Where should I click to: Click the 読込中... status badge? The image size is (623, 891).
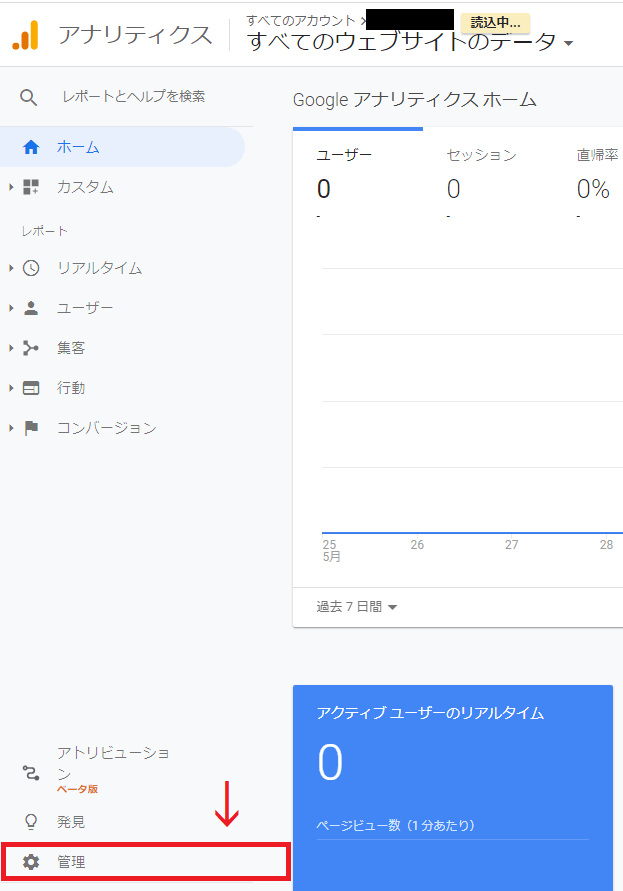[495, 23]
